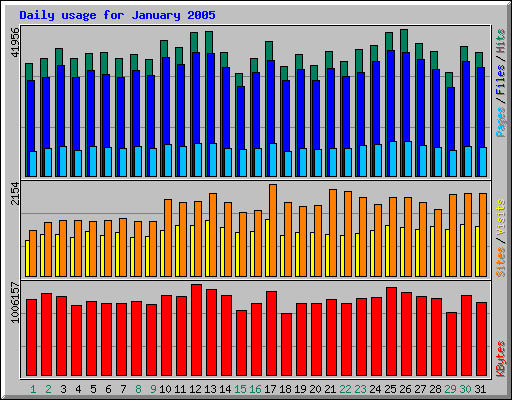Click the 'Pages' legend label
The width and height of the screenshot is (512, 400).
[501, 122]
